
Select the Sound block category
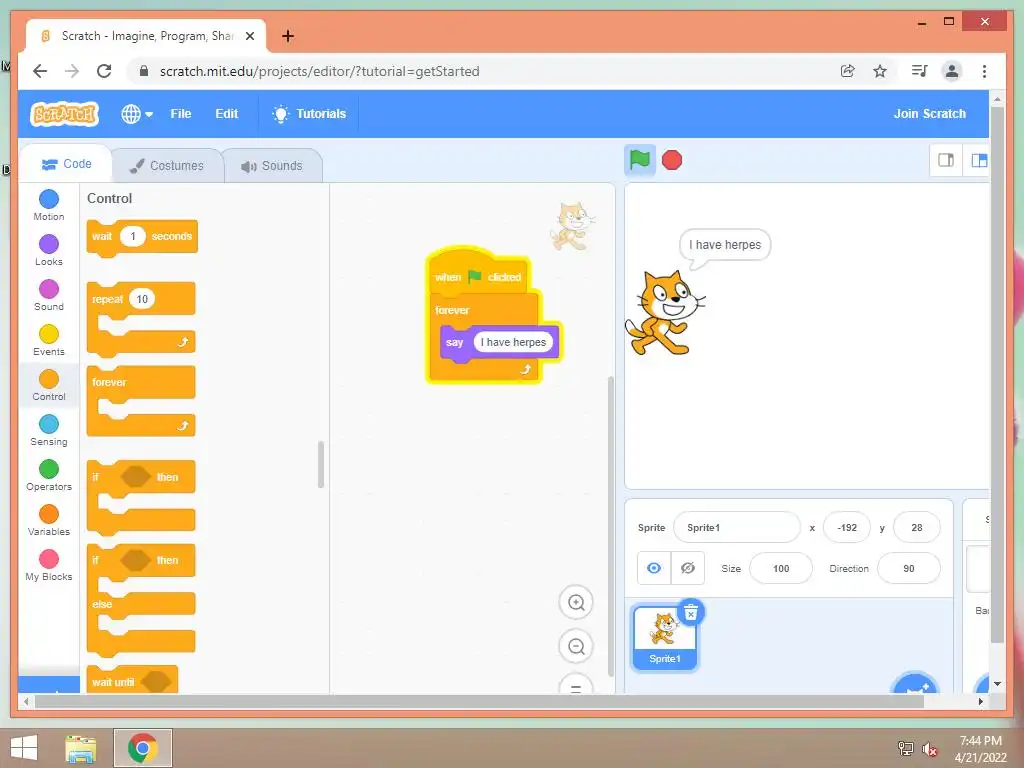[49, 295]
